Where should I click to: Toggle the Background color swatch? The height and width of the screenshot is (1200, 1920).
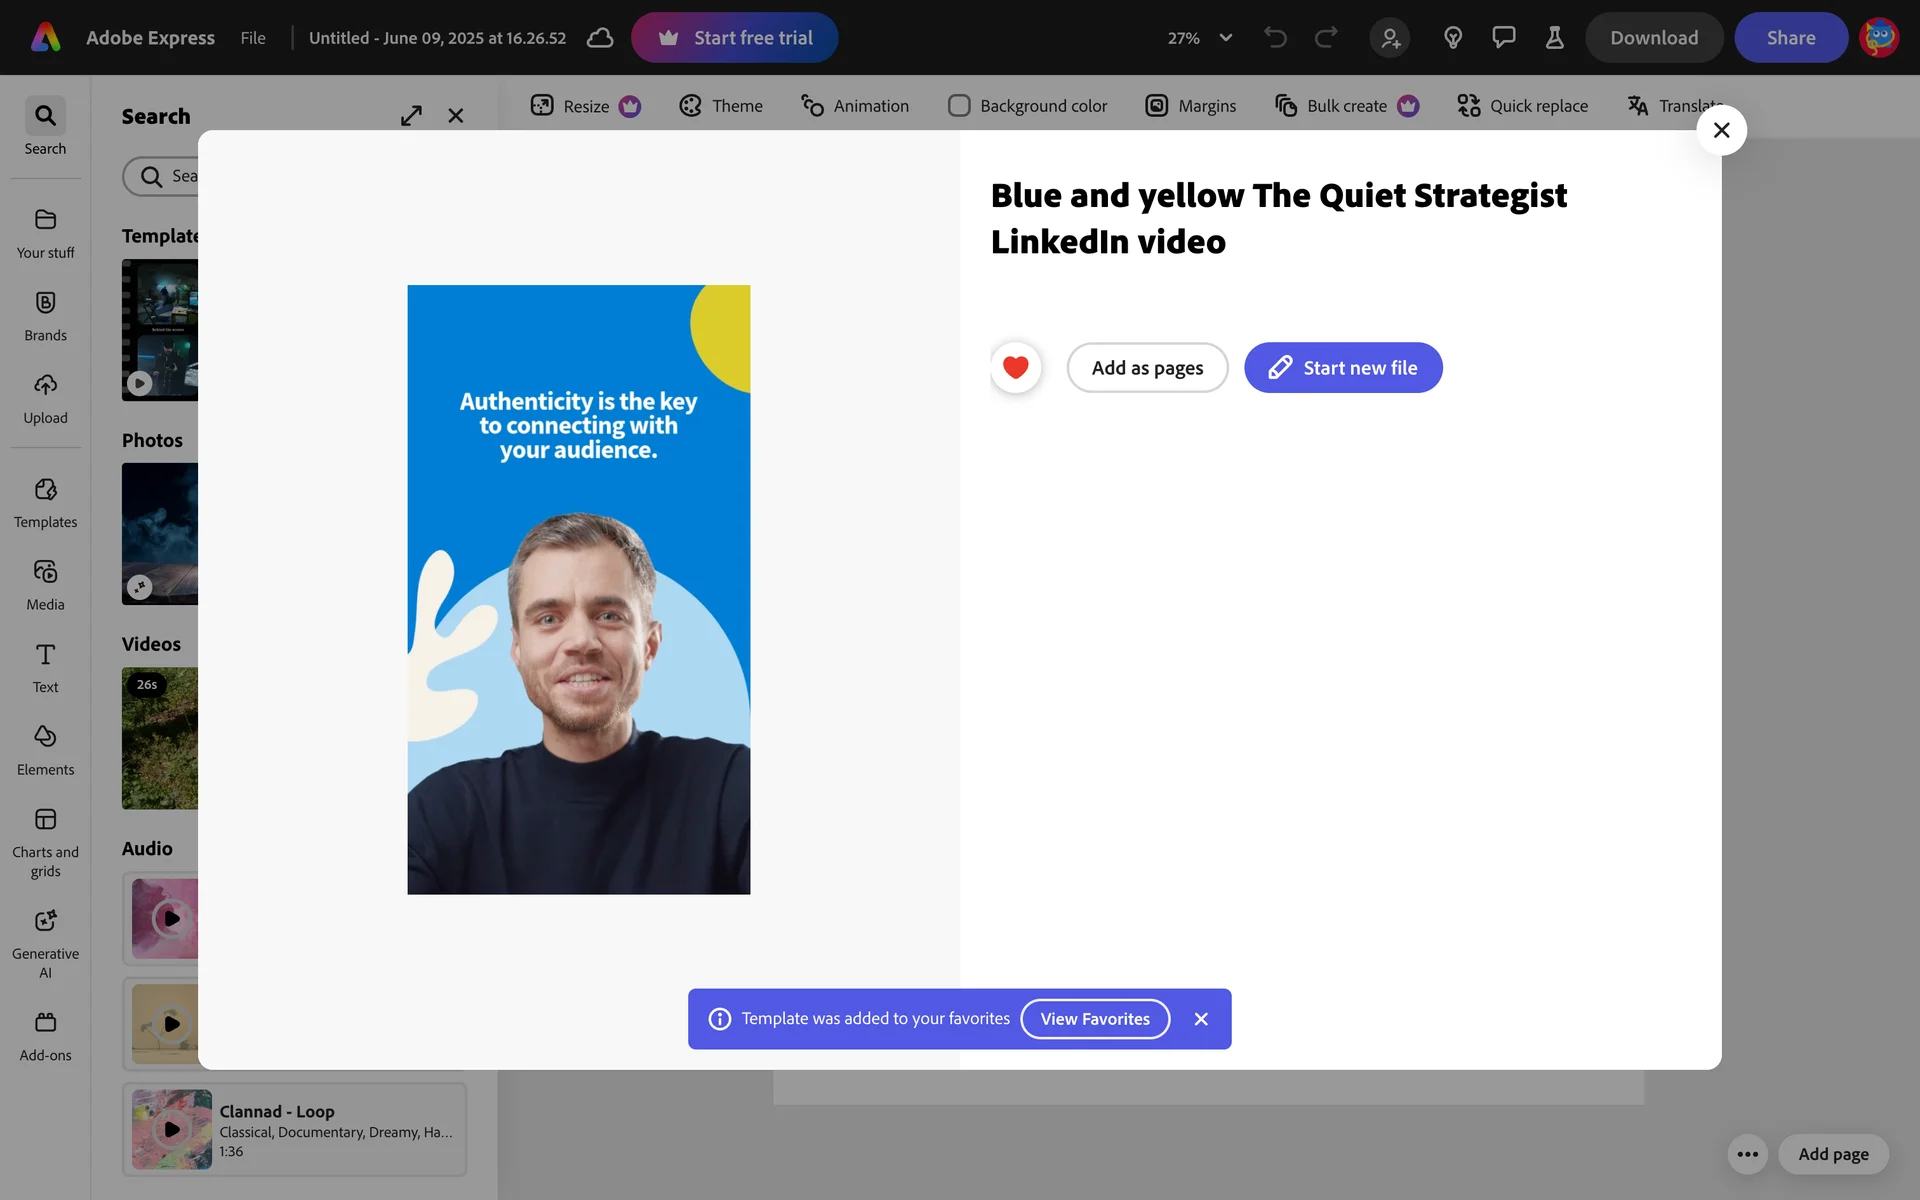coord(959,106)
